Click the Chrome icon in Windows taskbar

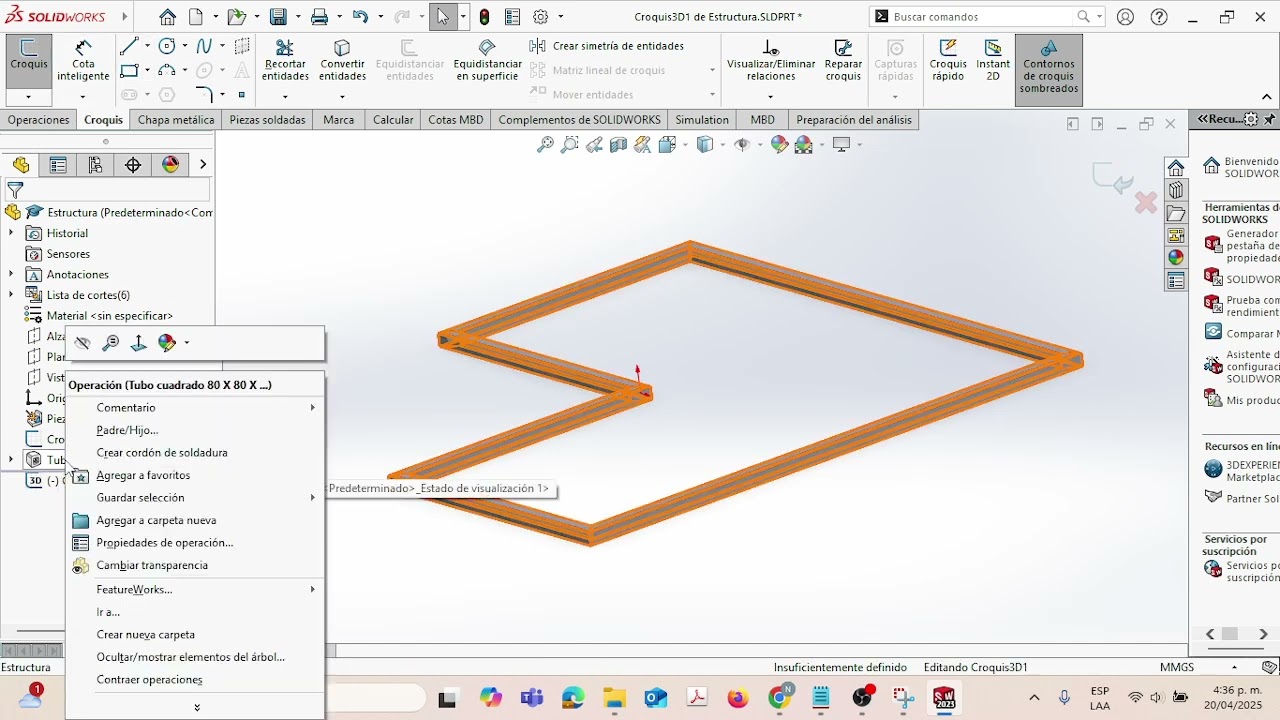tap(780, 698)
